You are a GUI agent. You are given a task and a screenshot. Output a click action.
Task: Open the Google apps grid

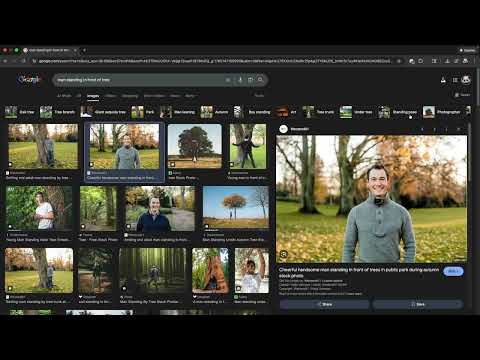point(455,80)
